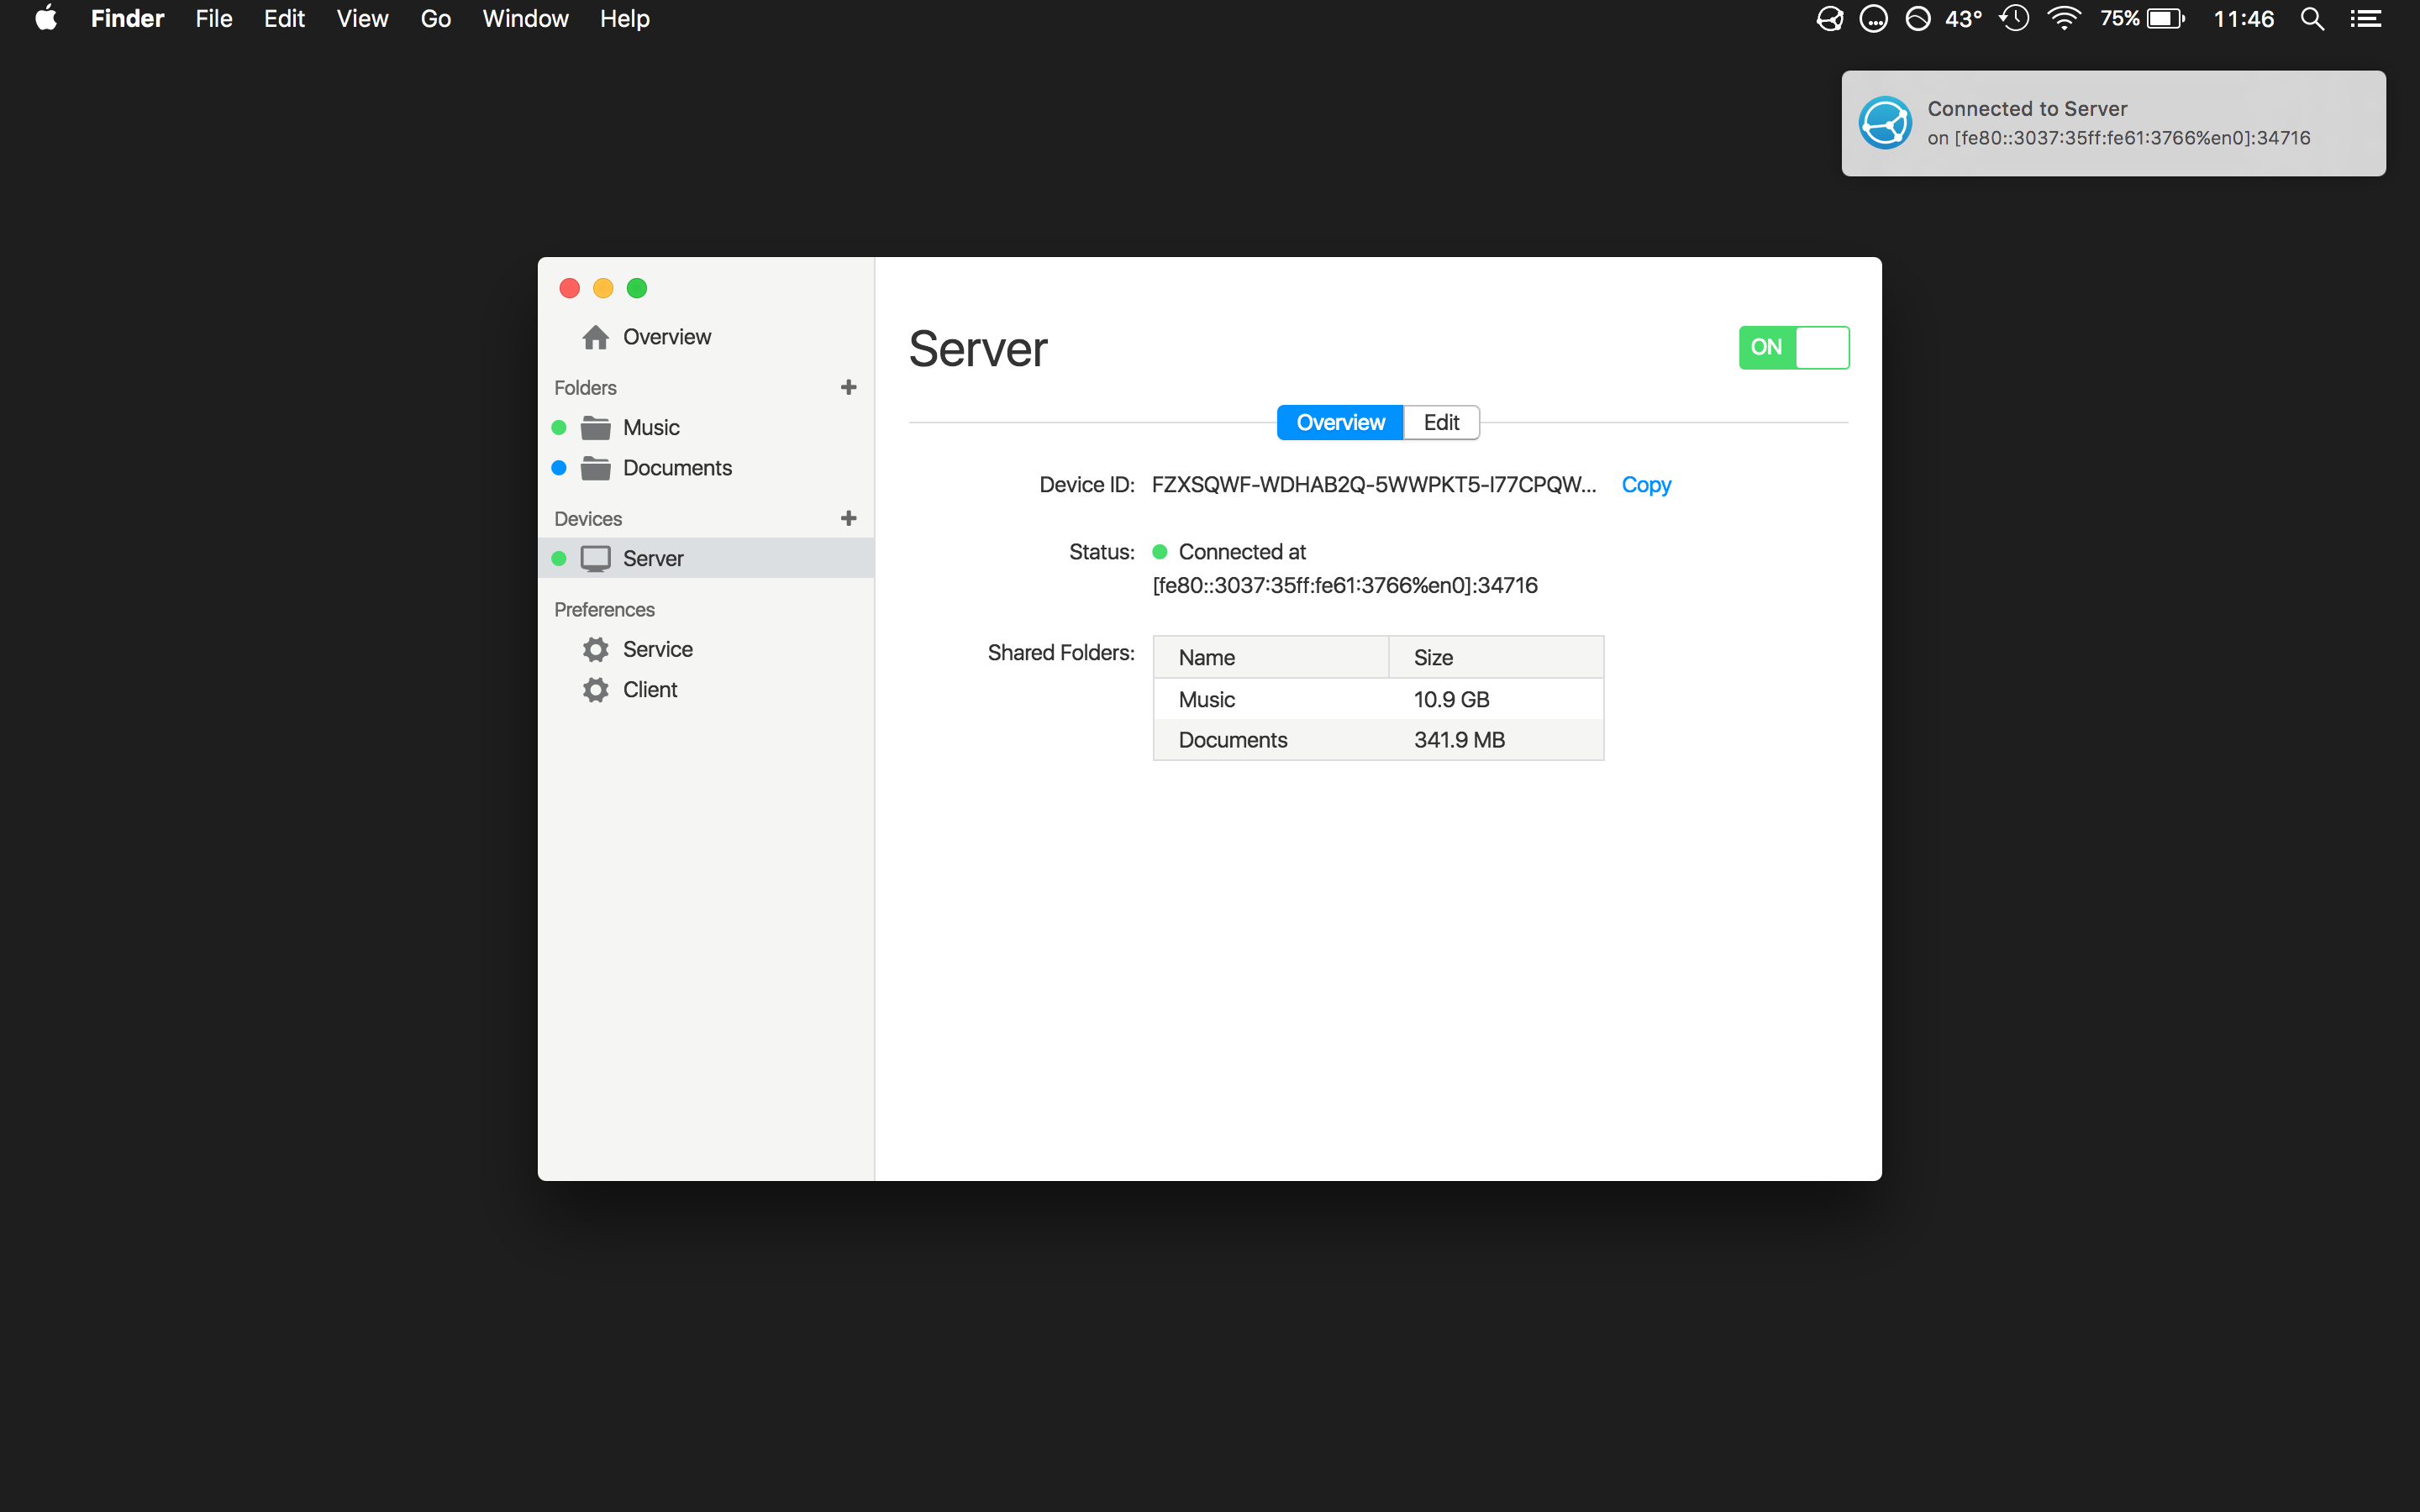The image size is (2420, 1512).
Task: Toggle the Server ON switch off
Action: coord(1793,347)
